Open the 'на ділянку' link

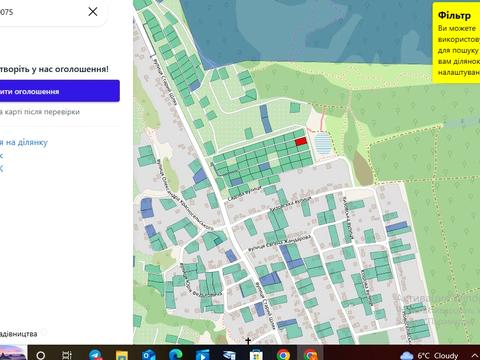(x=24, y=142)
